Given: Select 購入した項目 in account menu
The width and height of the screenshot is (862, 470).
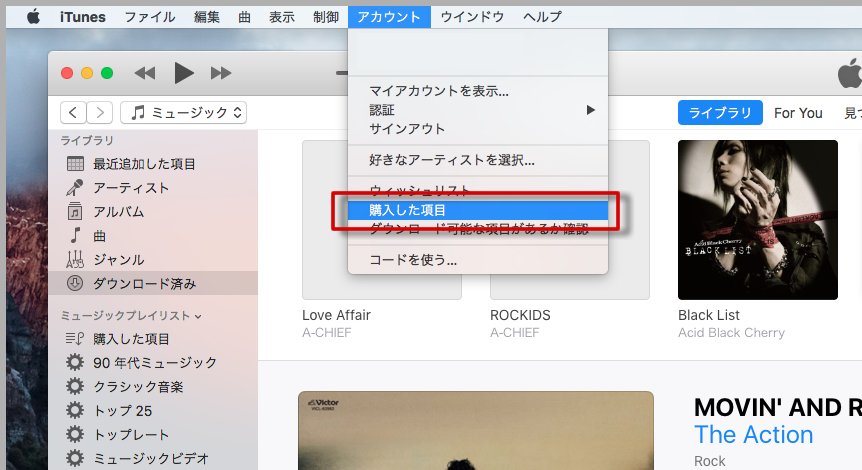Looking at the screenshot, I should (478, 210).
